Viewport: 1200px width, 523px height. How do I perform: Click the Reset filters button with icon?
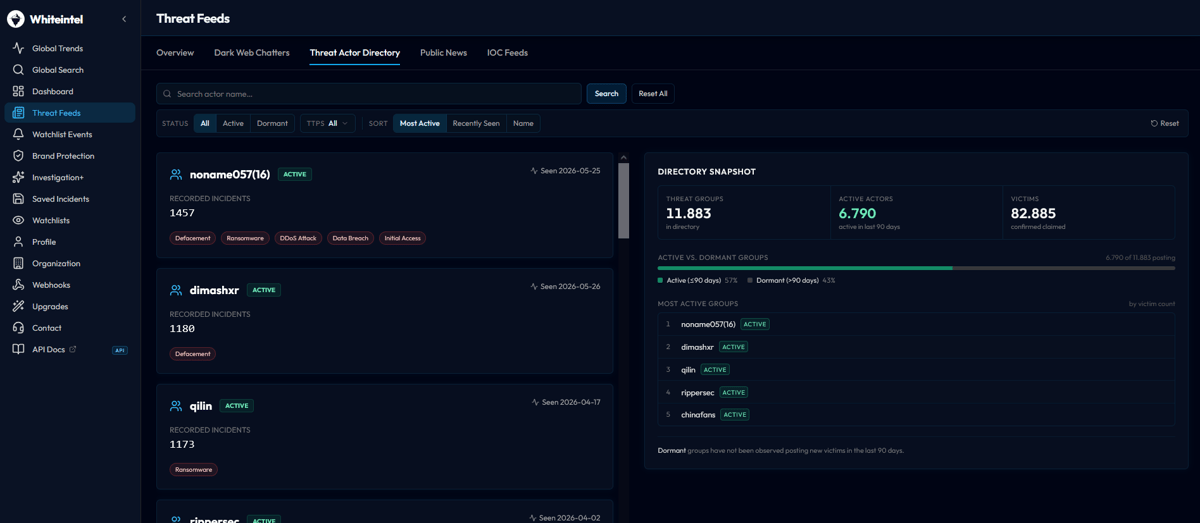[x=1164, y=123]
